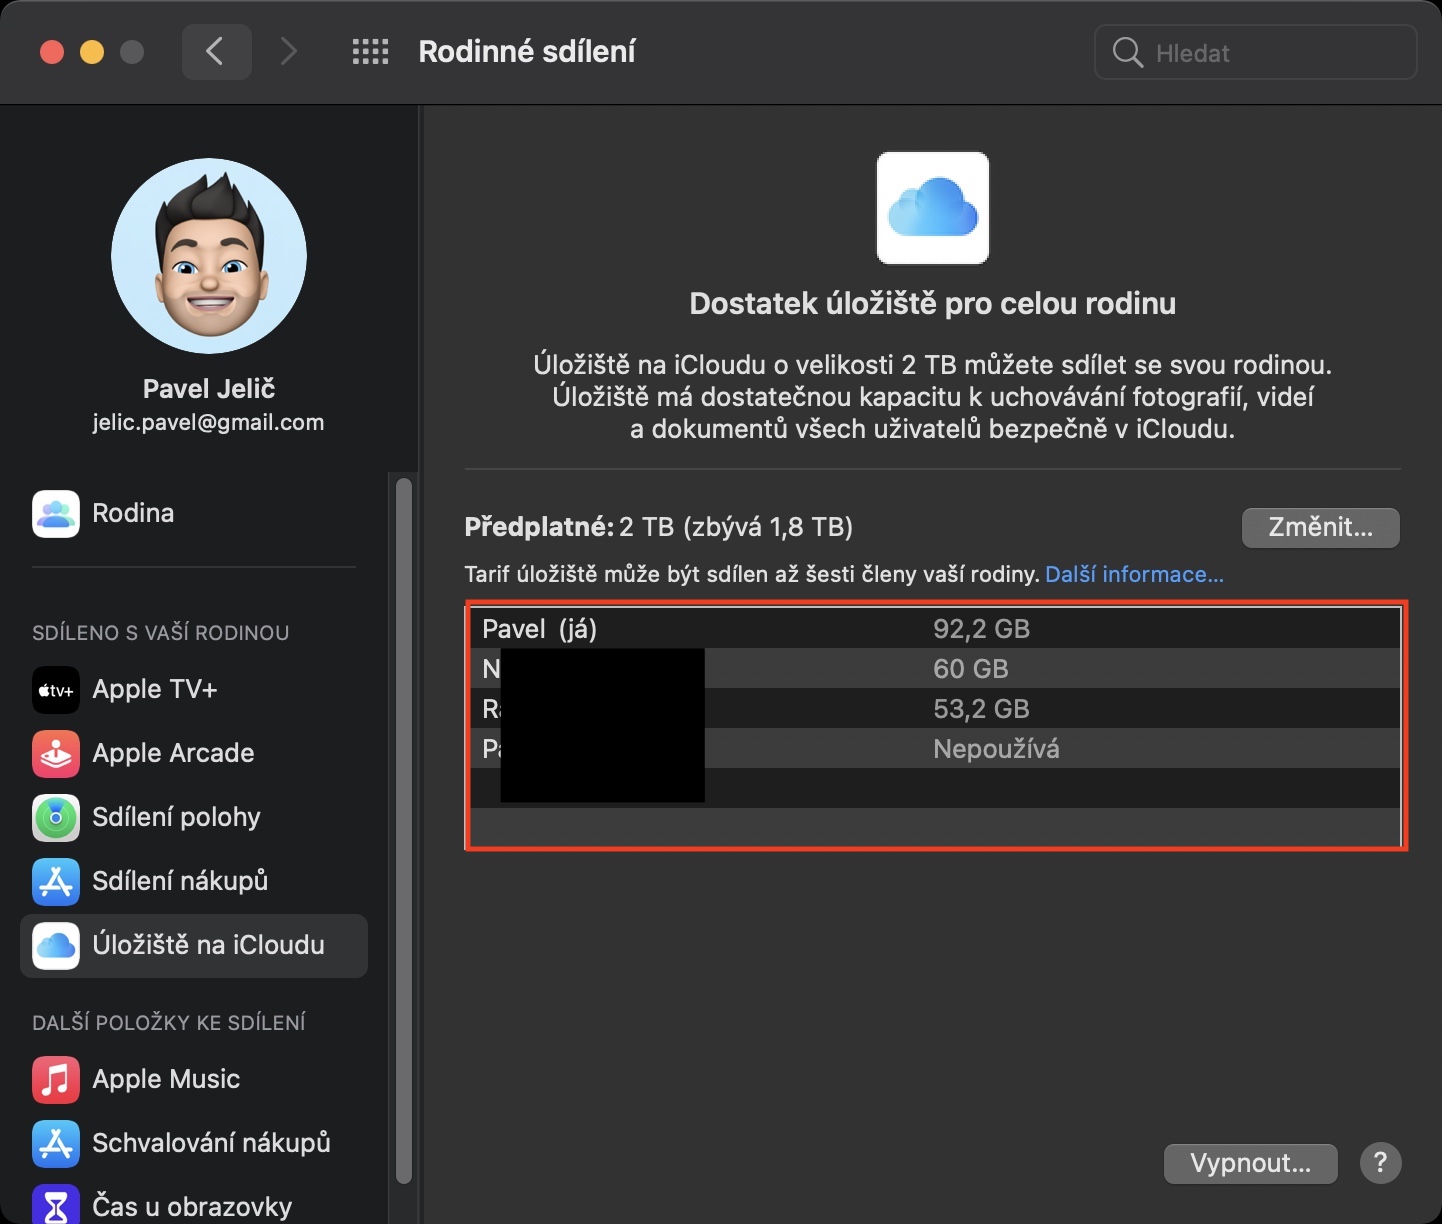Click the Sdílení nákupů App Store icon
The width and height of the screenshot is (1442, 1224).
tap(56, 882)
